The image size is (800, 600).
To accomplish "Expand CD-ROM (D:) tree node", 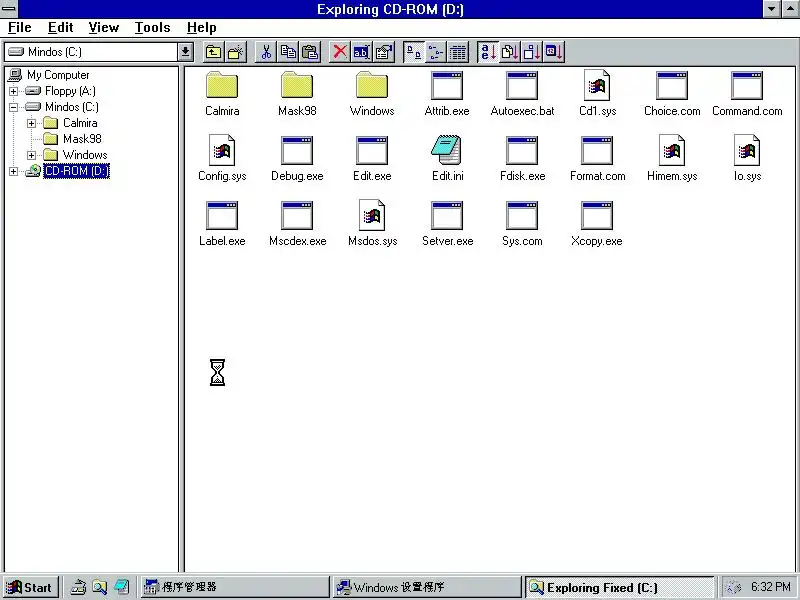I will pos(14,171).
